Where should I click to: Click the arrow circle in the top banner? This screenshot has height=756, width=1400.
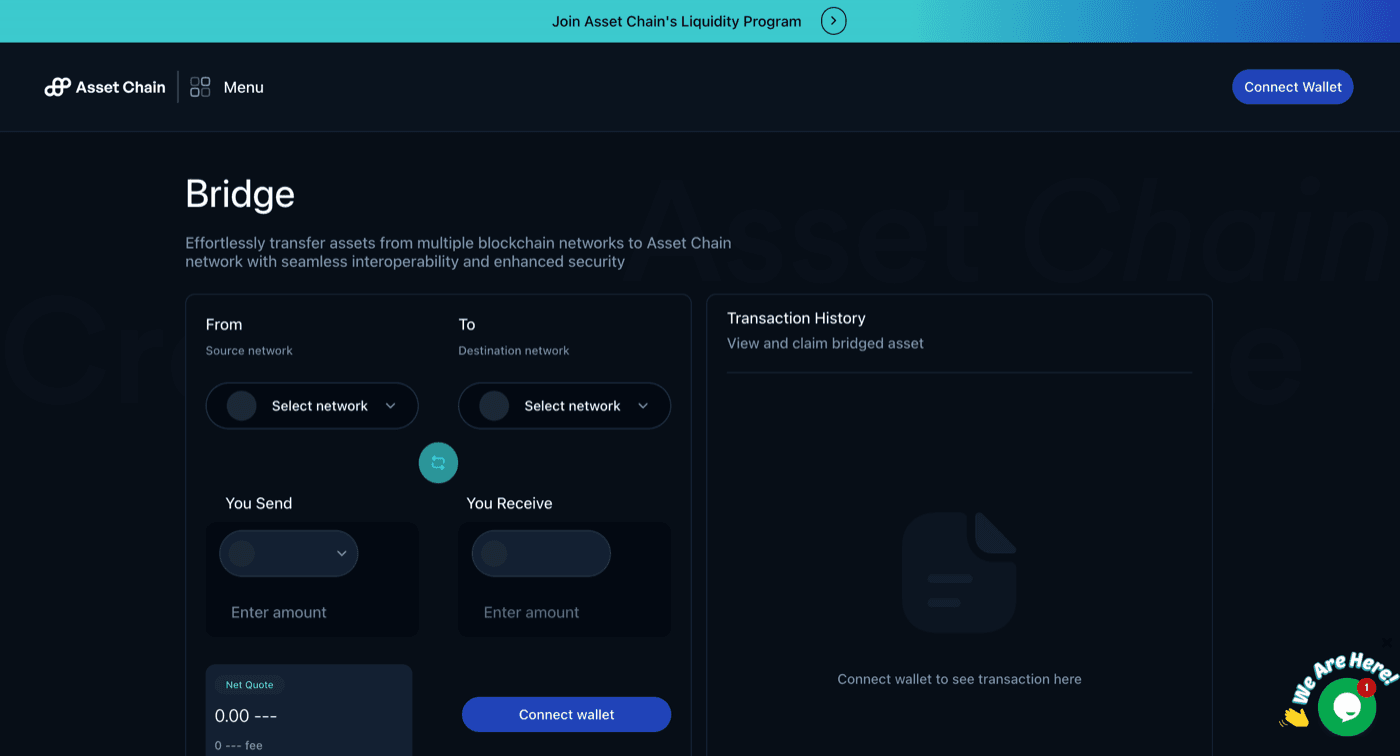(x=833, y=21)
